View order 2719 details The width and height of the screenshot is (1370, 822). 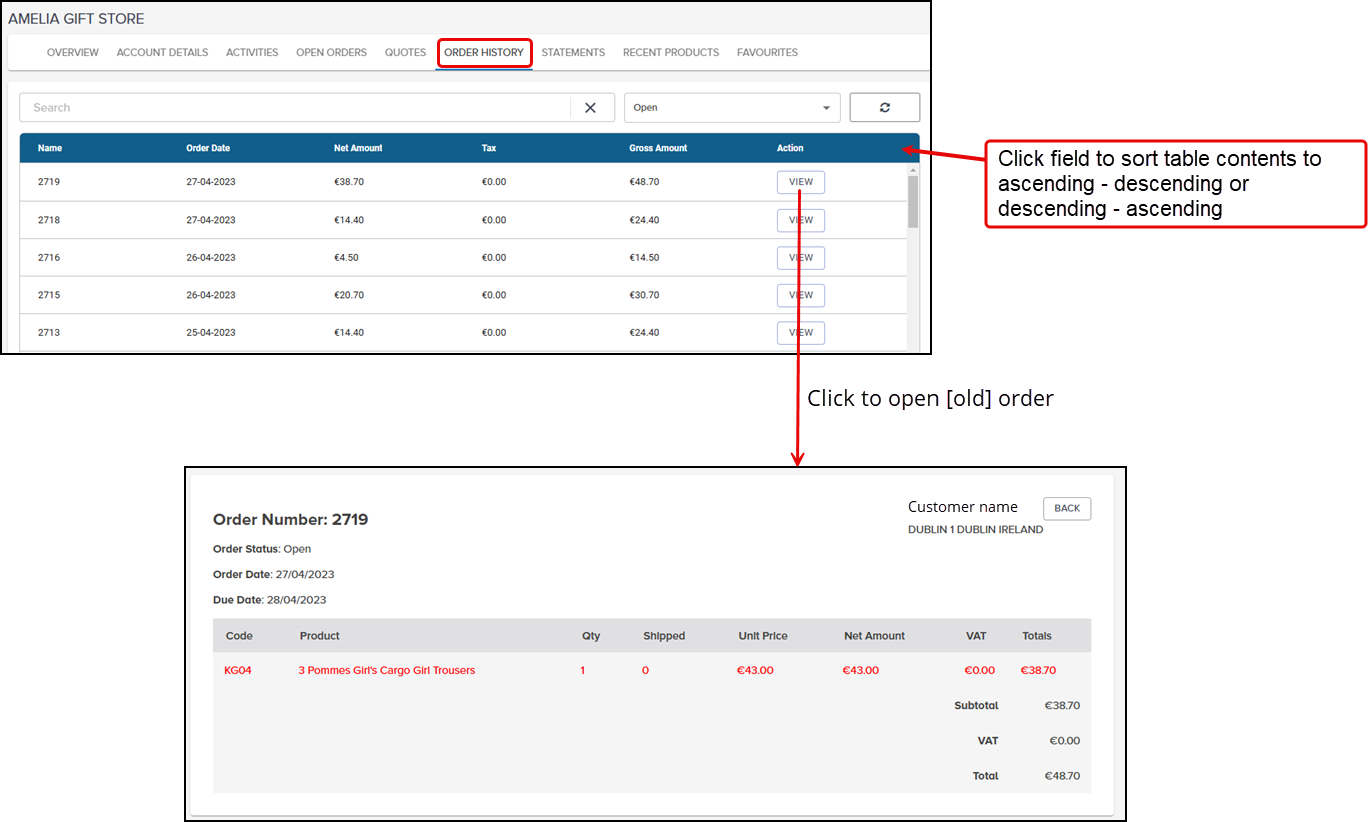(800, 182)
